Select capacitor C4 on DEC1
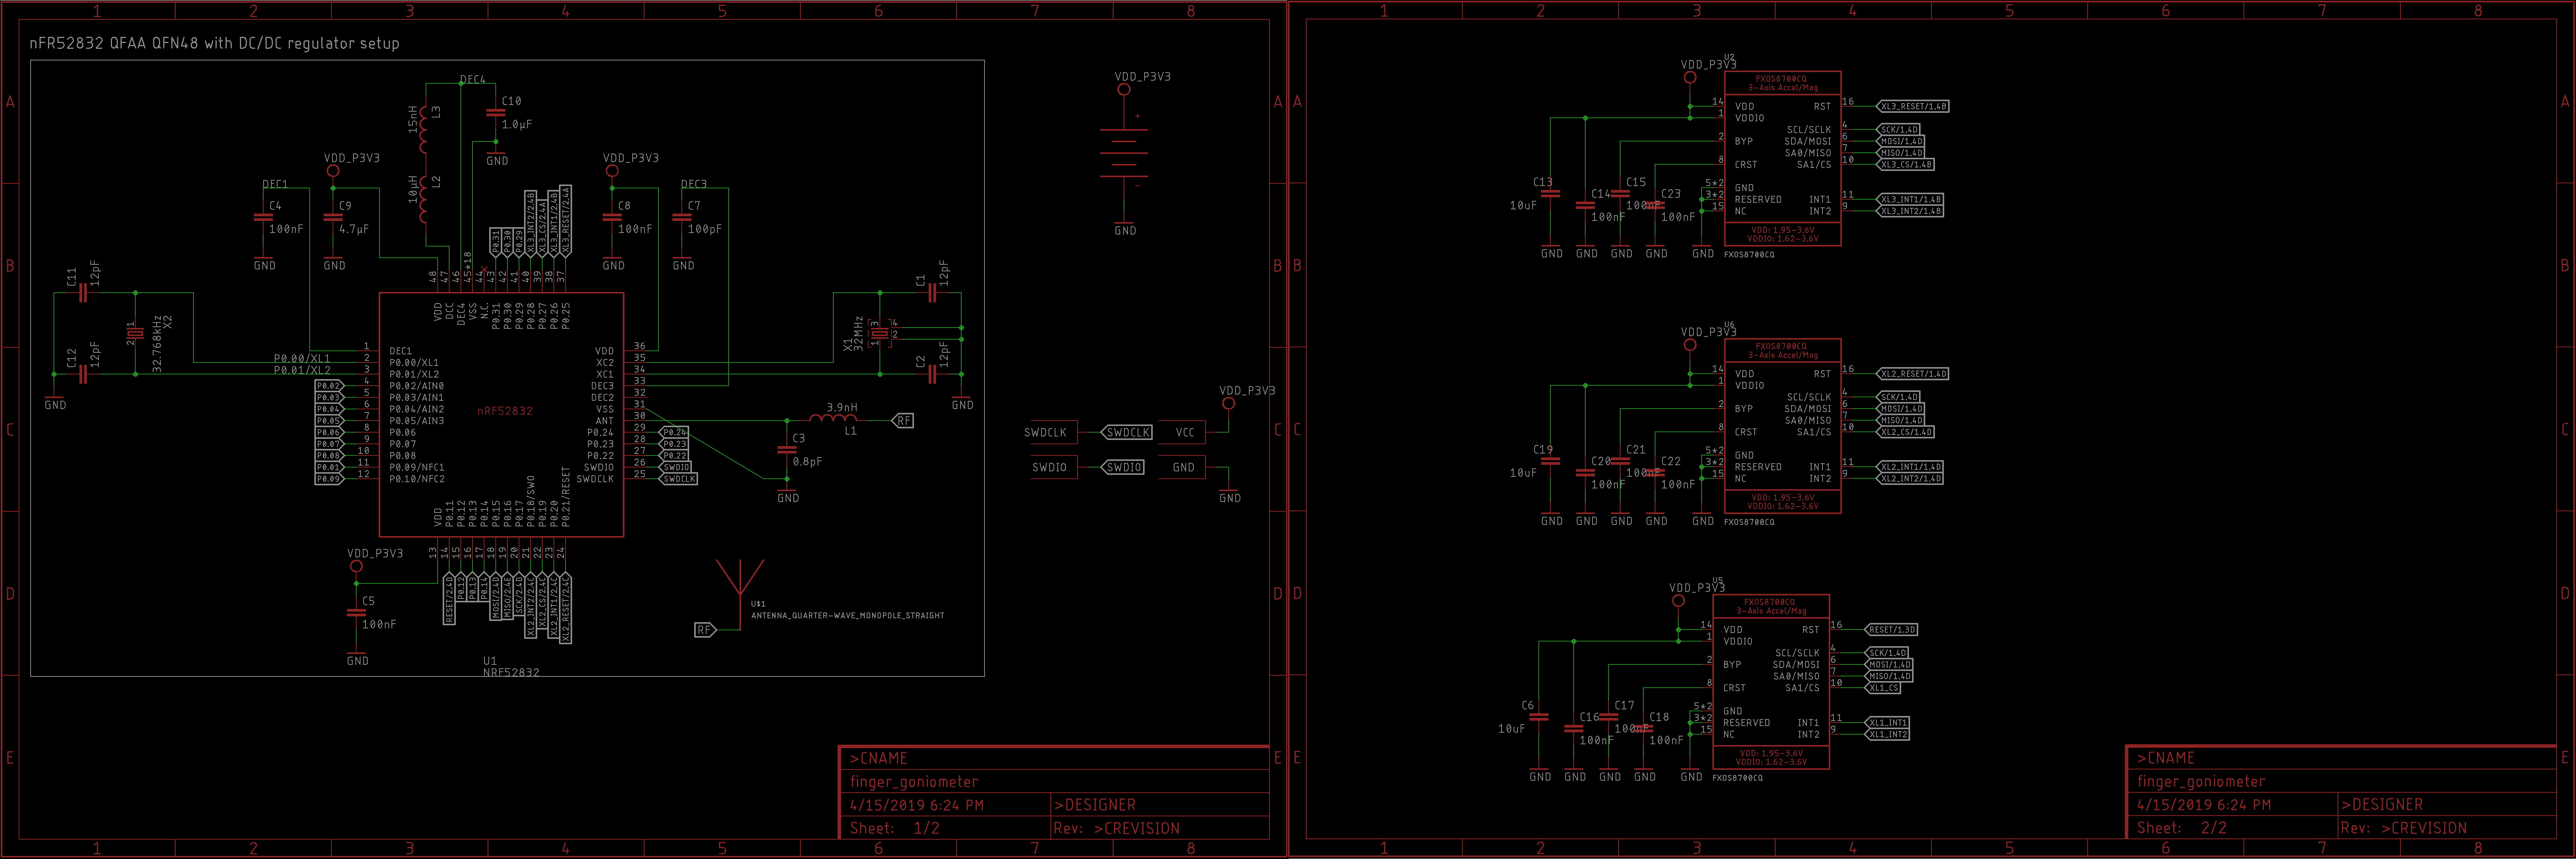This screenshot has width=2576, height=859. (264, 217)
